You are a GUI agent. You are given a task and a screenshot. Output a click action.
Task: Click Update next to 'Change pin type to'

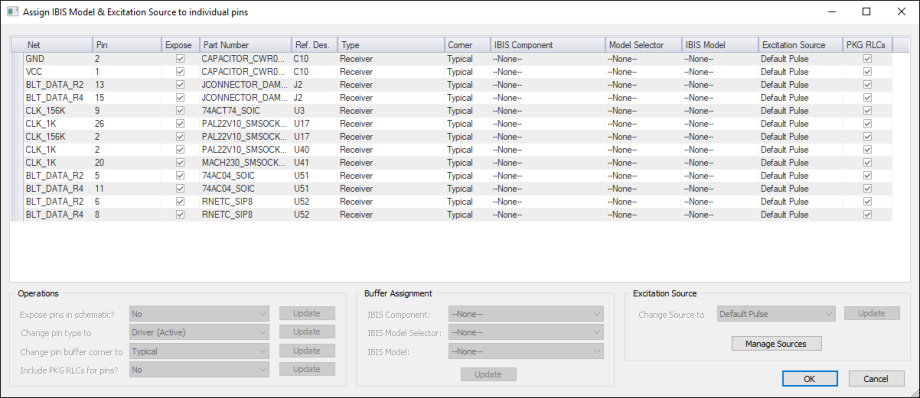point(307,332)
